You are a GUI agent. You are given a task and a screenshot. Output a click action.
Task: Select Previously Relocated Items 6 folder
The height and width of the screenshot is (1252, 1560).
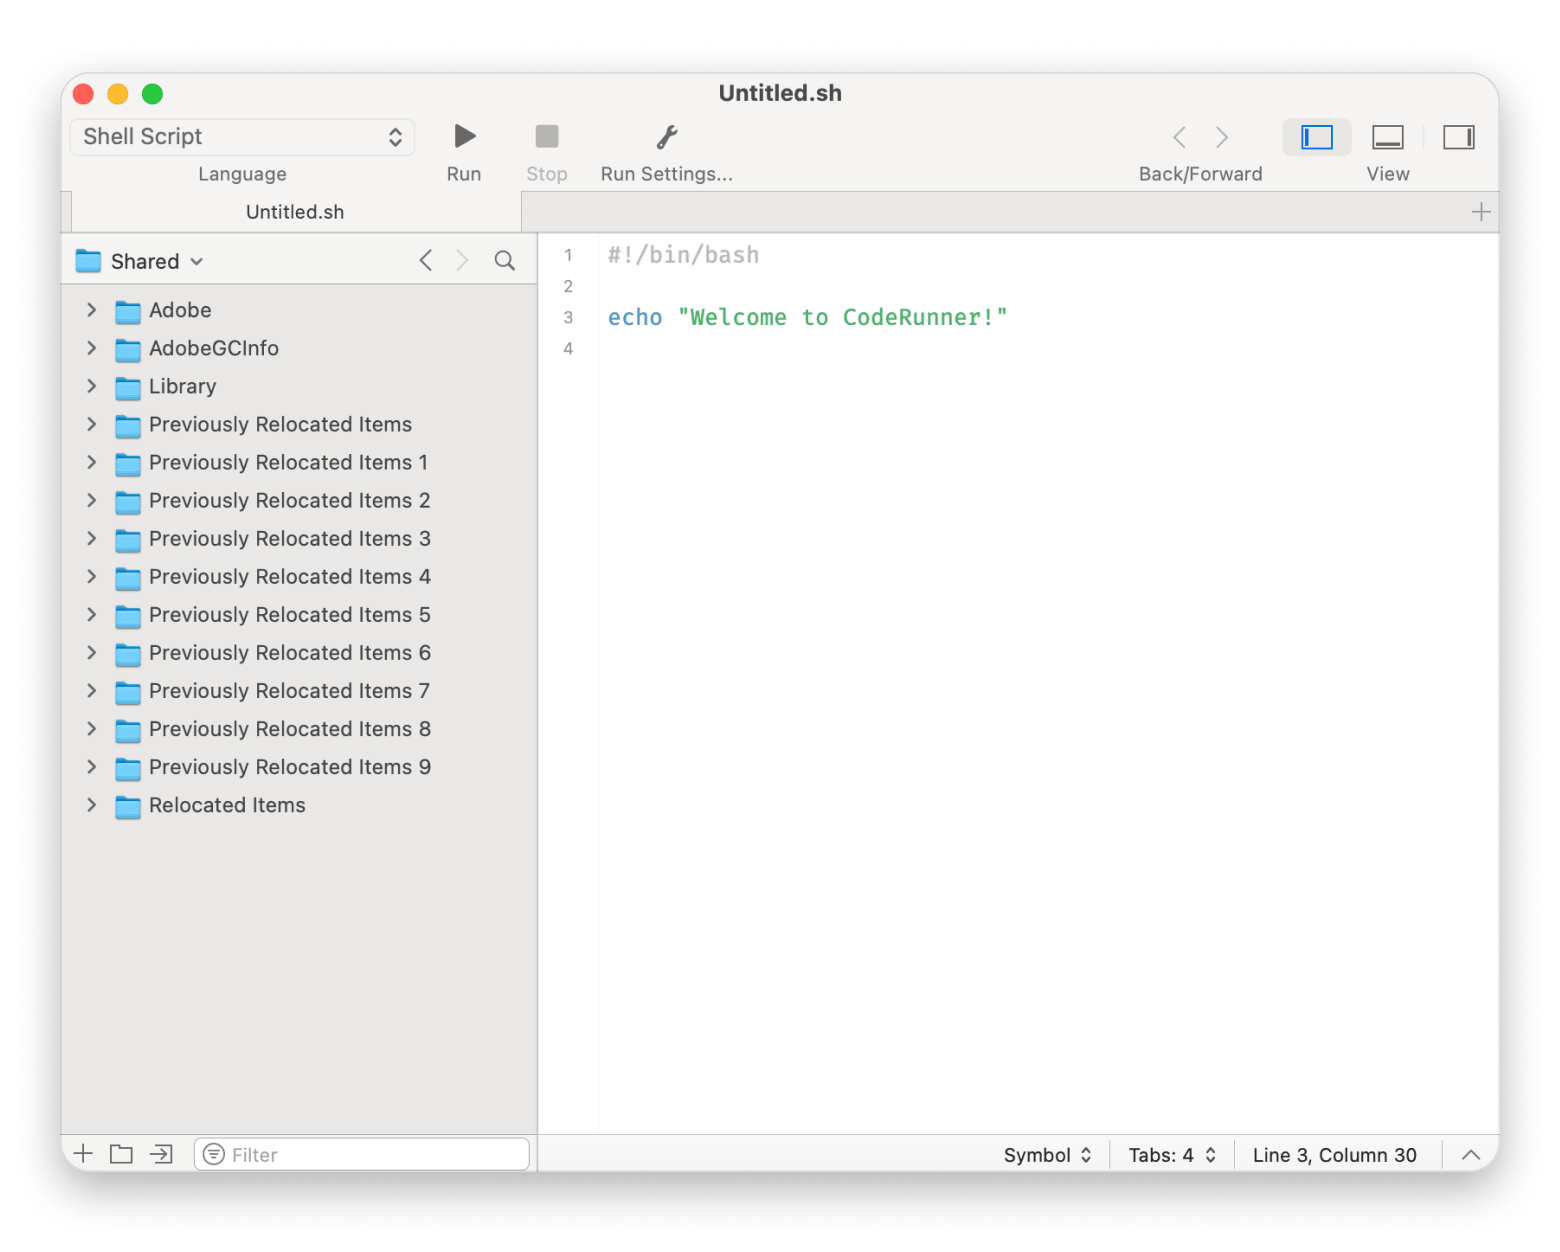[300, 653]
